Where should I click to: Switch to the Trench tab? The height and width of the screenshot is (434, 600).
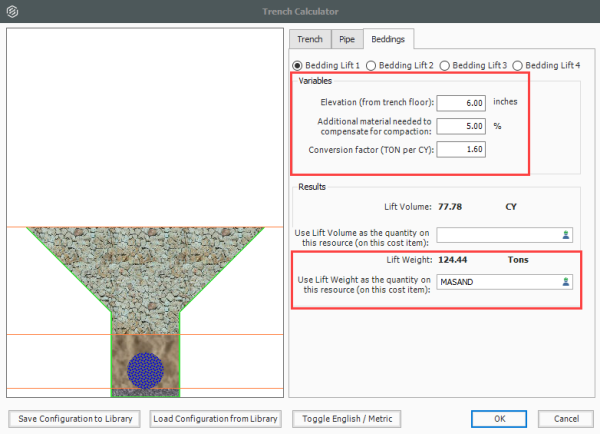click(310, 39)
